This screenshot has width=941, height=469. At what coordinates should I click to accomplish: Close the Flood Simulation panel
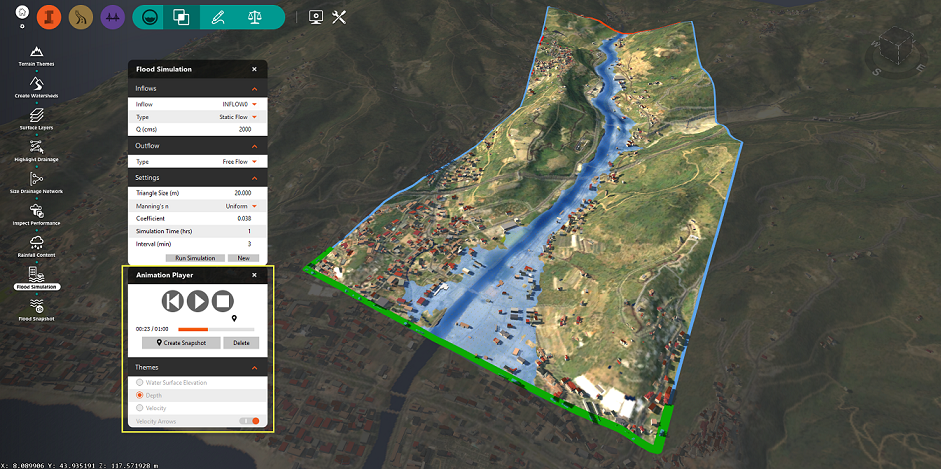pyautogui.click(x=254, y=70)
